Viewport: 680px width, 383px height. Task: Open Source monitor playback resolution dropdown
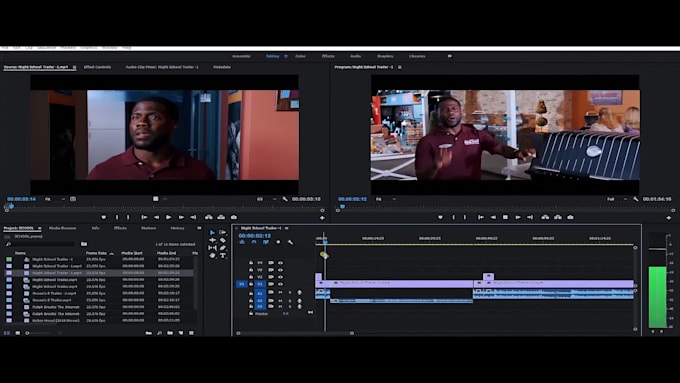click(x=266, y=199)
